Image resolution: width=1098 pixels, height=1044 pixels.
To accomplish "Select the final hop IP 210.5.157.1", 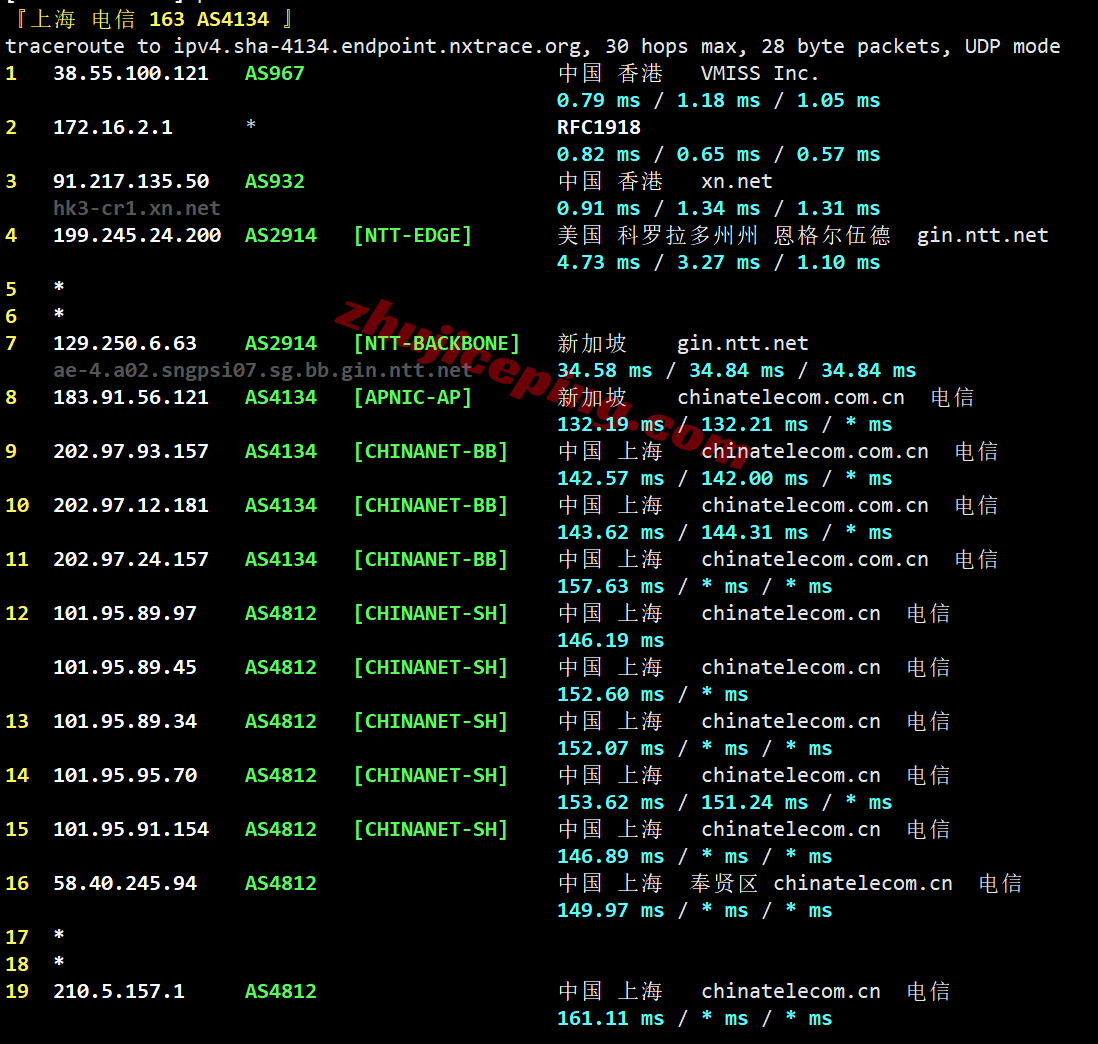I will click(119, 991).
